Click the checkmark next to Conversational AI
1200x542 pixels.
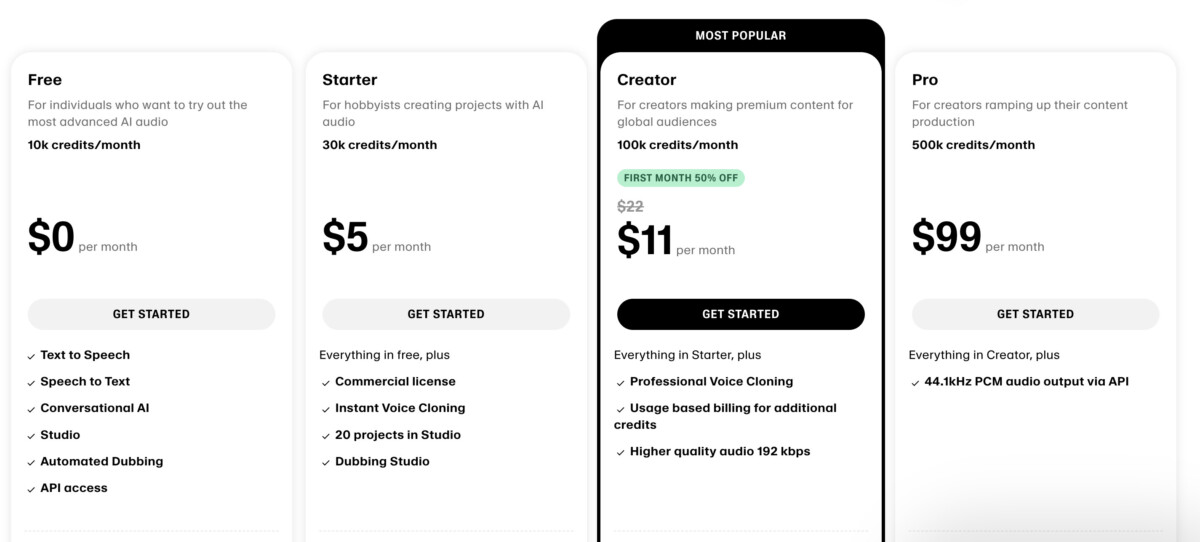[x=31, y=409]
